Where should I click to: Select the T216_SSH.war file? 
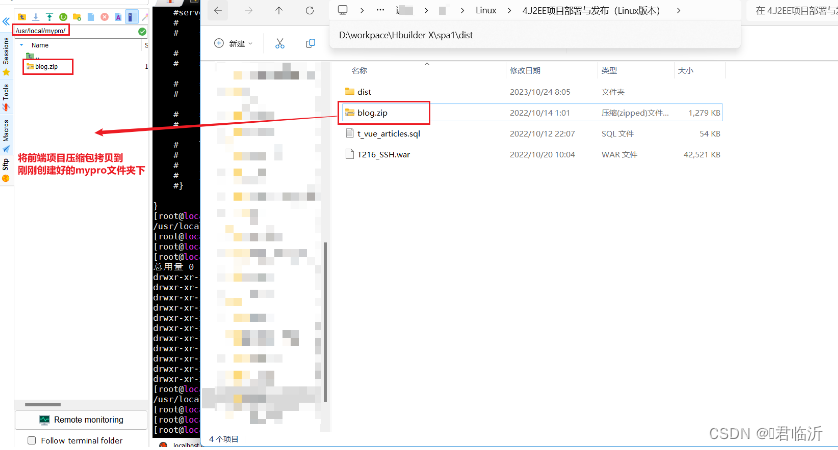tap(384, 154)
